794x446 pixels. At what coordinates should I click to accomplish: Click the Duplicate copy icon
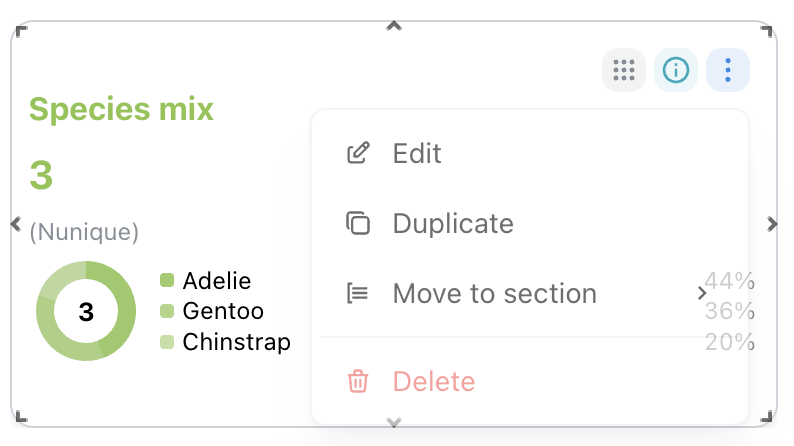pos(358,223)
